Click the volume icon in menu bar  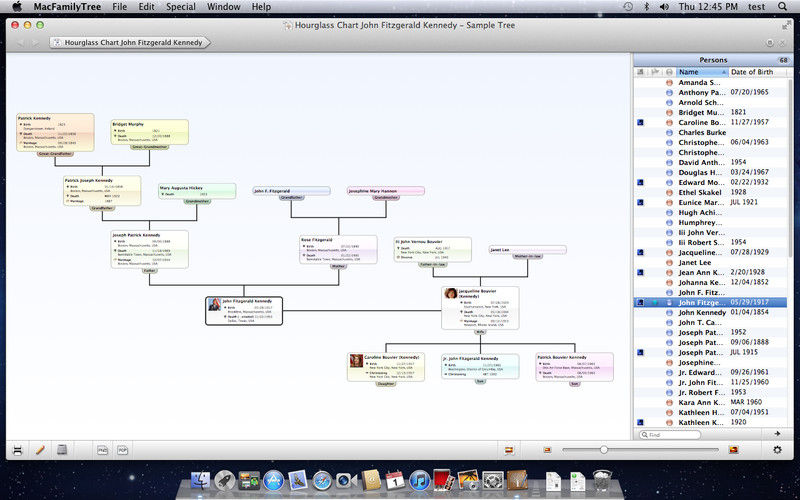[x=664, y=7]
